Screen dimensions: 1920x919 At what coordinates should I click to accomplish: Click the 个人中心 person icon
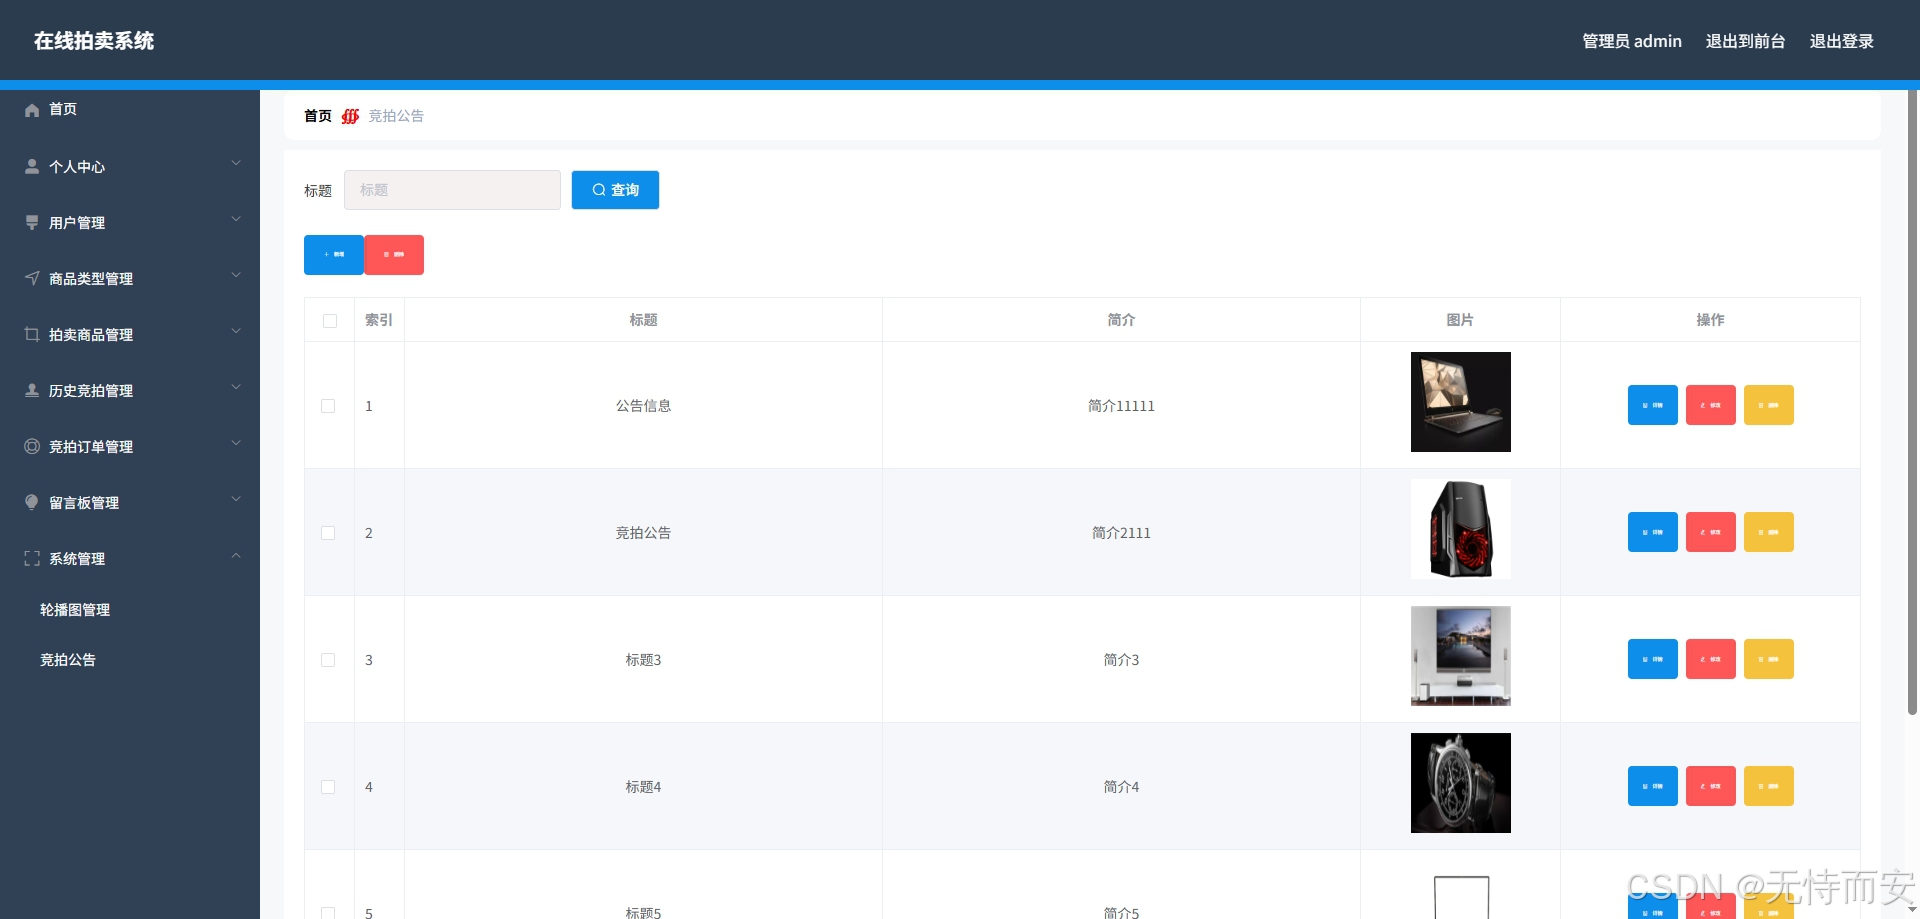(32, 166)
